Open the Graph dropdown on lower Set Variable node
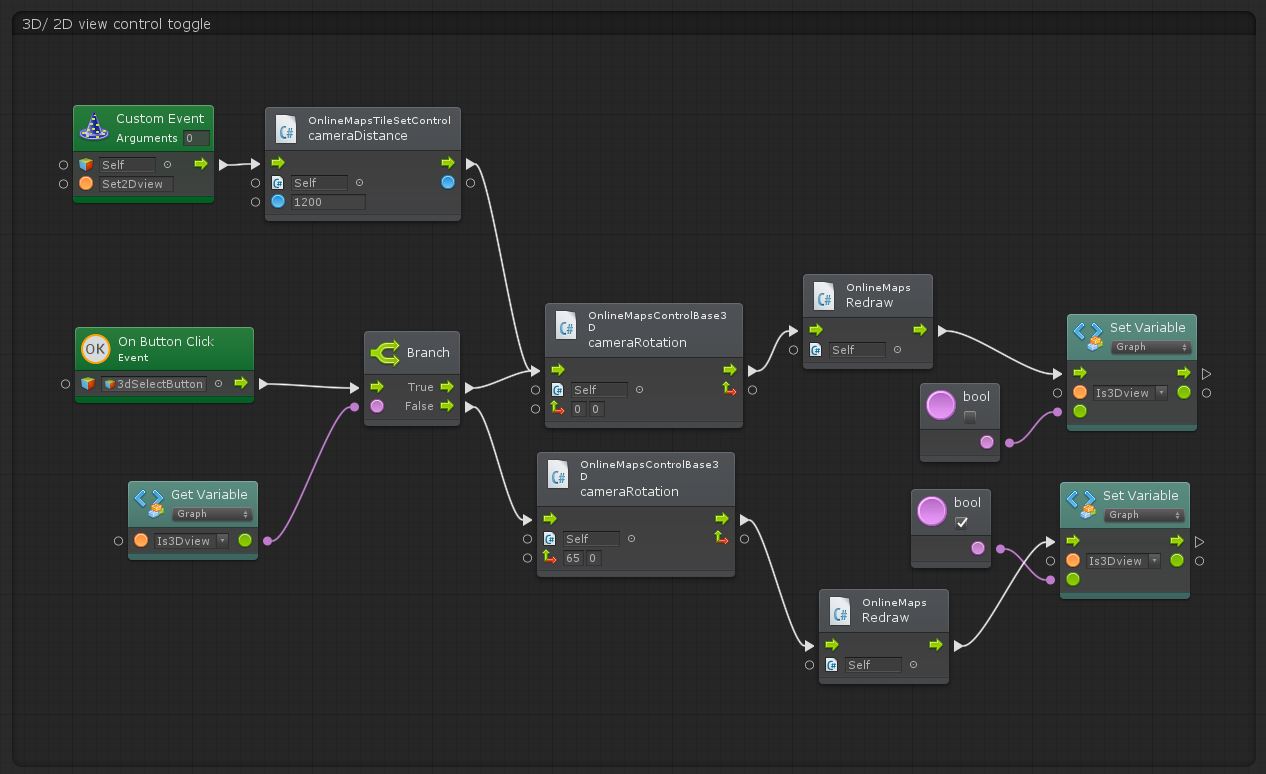Image resolution: width=1266 pixels, height=774 pixels. pyautogui.click(x=1144, y=515)
